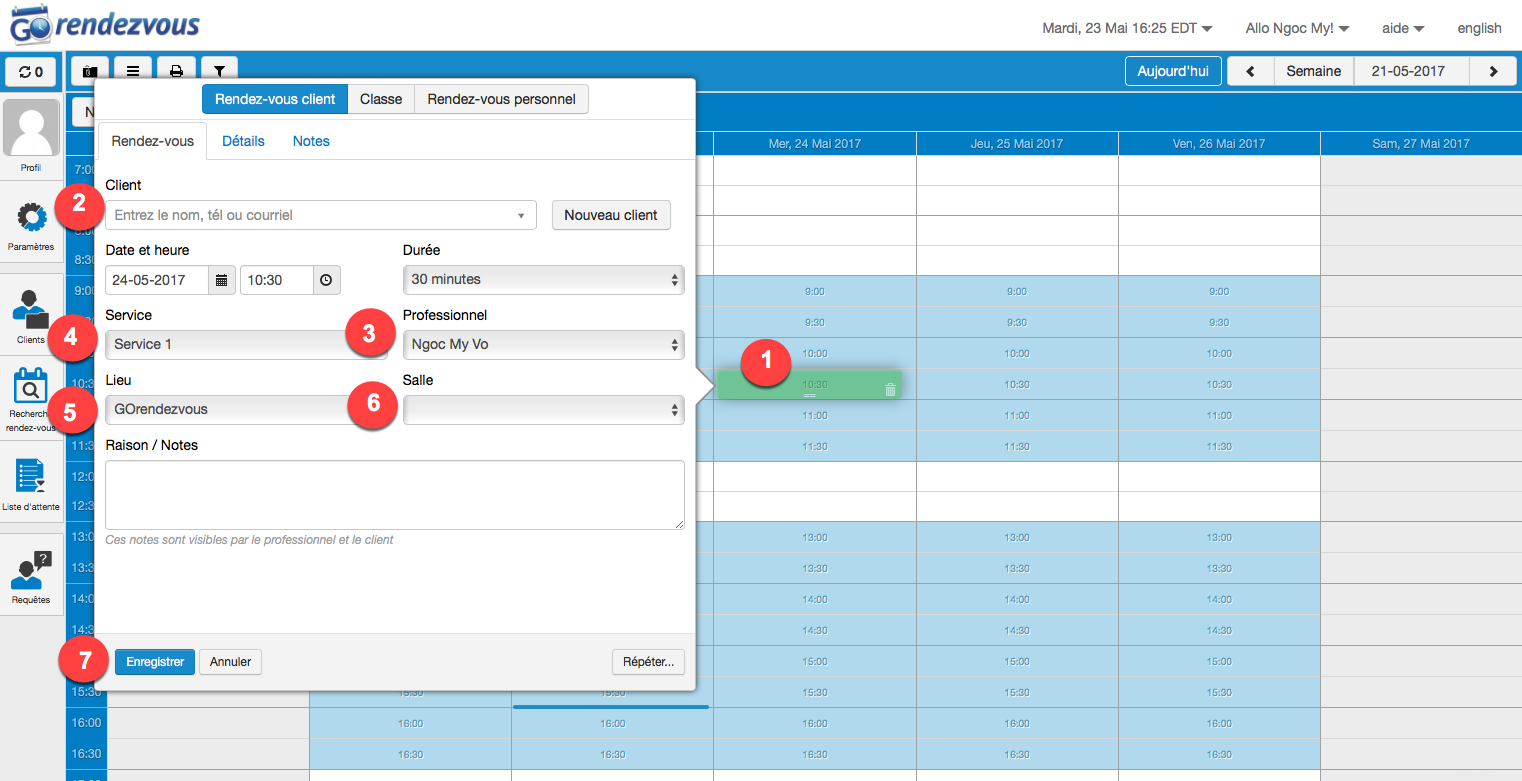1522x781 pixels.
Task: Click the Enregistrer button
Action: coord(155,661)
